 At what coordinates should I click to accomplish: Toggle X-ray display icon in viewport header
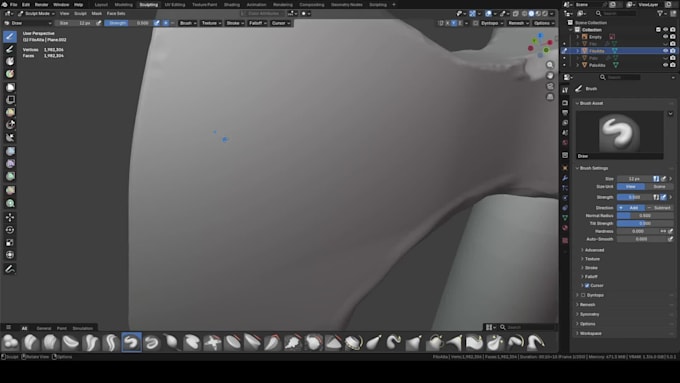[x=515, y=13]
